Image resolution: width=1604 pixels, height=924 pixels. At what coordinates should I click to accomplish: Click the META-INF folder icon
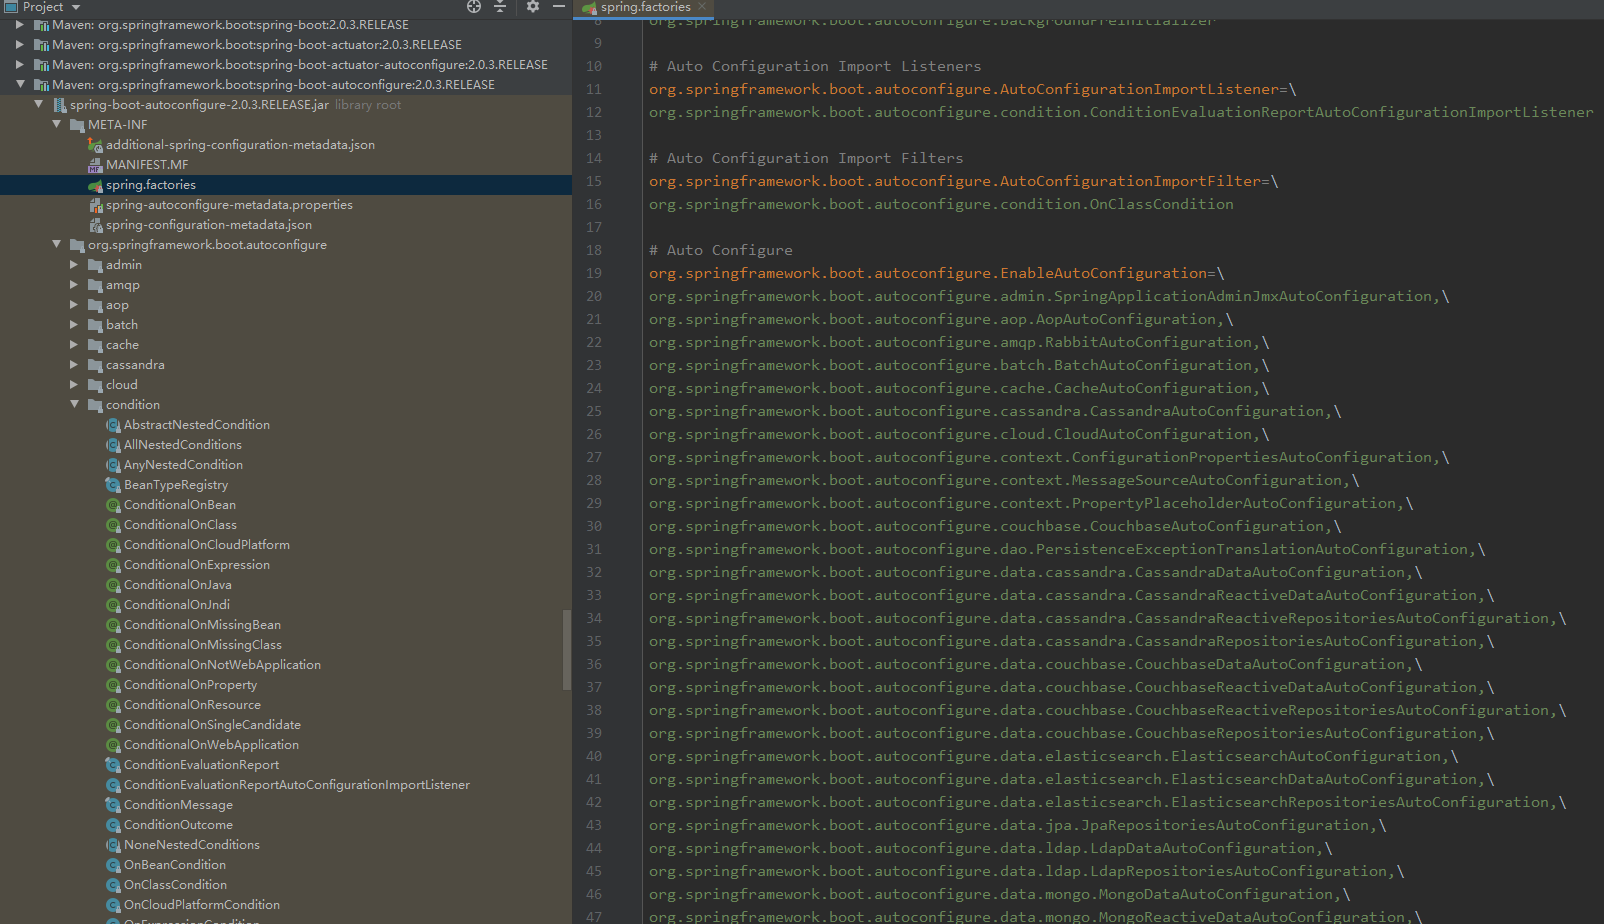point(77,125)
